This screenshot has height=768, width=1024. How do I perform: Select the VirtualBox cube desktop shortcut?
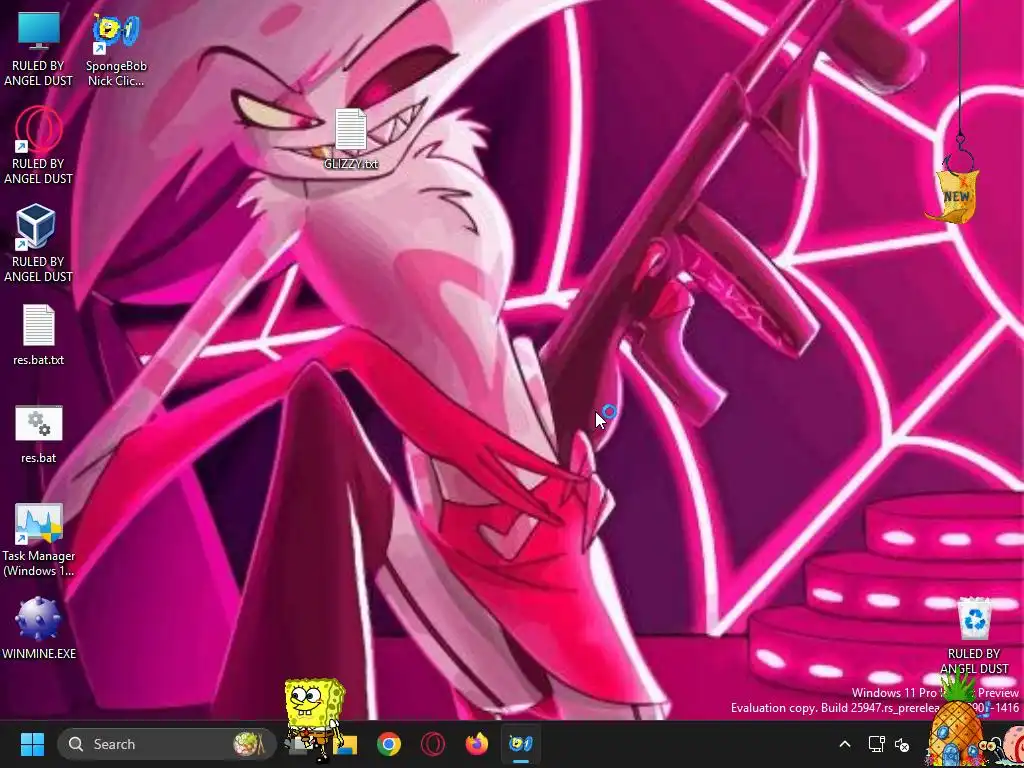[35, 227]
